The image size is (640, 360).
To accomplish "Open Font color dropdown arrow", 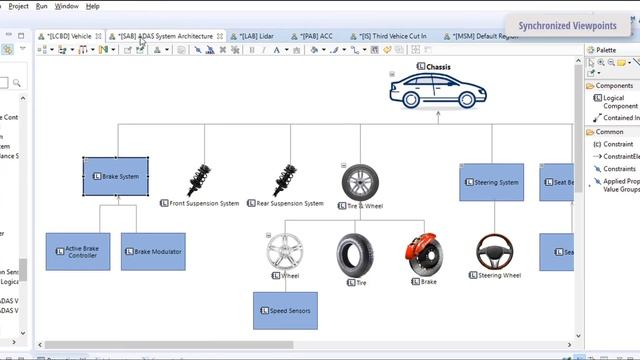I will tap(287, 50).
